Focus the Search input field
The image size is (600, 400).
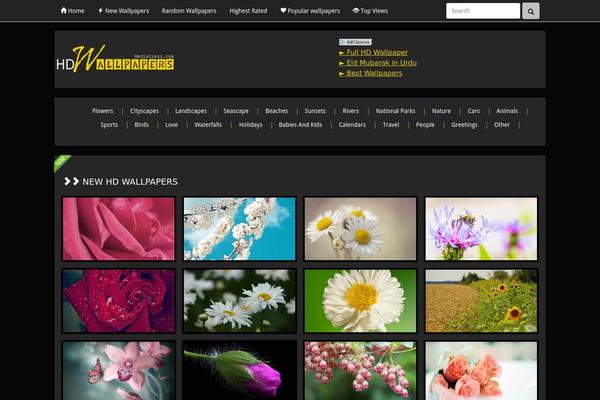(483, 11)
